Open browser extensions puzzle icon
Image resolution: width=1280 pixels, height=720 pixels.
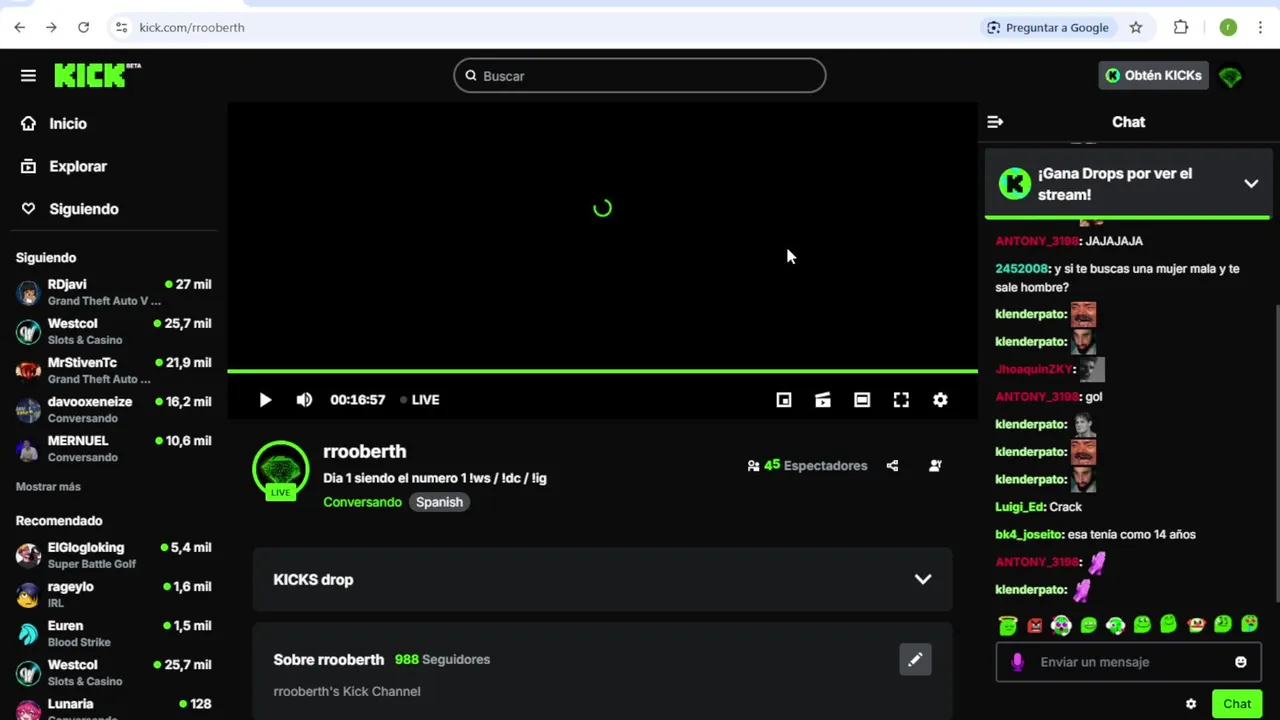1181,28
